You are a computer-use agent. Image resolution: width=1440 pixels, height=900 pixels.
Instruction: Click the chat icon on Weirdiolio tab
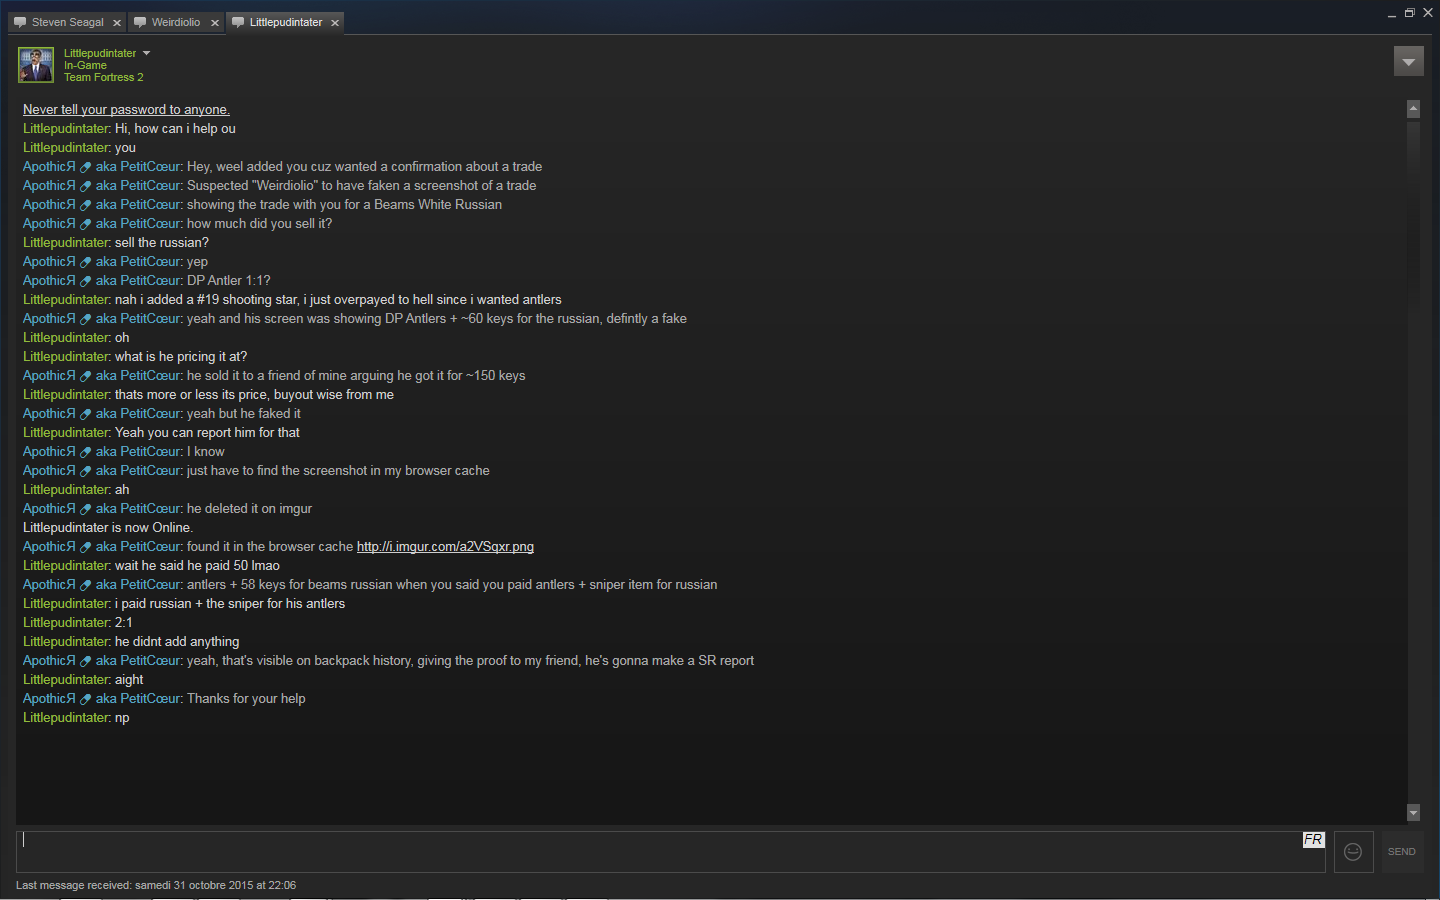click(140, 22)
